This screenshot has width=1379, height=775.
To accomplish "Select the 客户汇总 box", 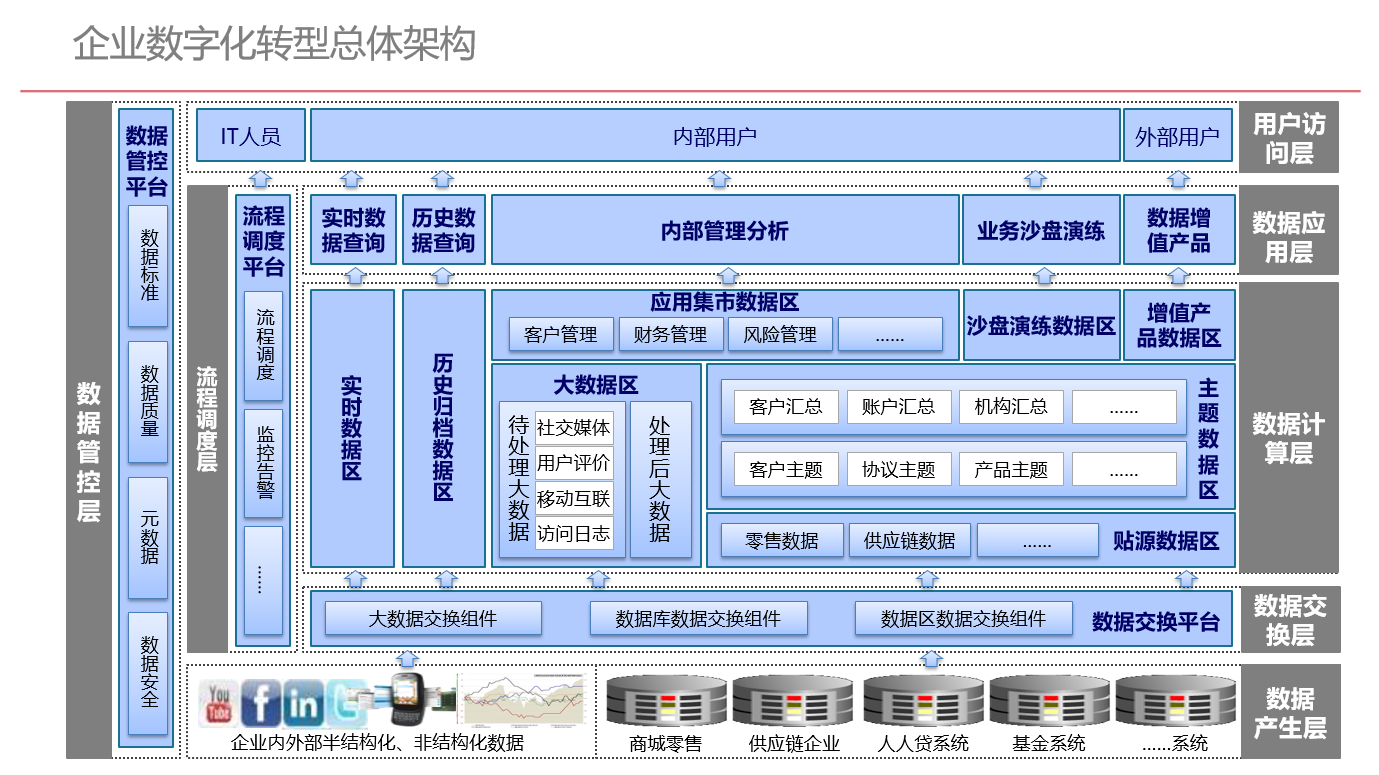I will point(786,406).
